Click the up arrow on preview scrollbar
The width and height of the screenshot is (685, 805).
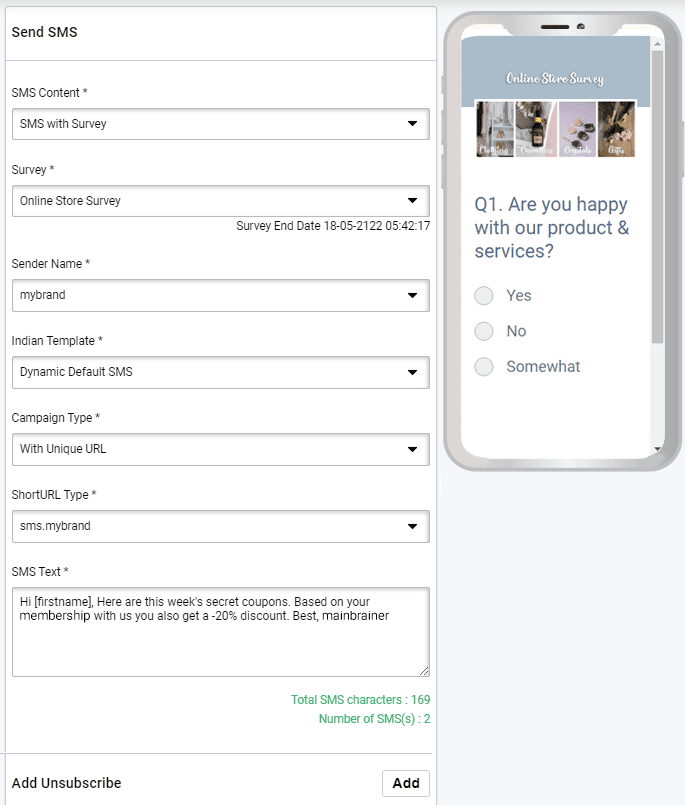[x=657, y=43]
